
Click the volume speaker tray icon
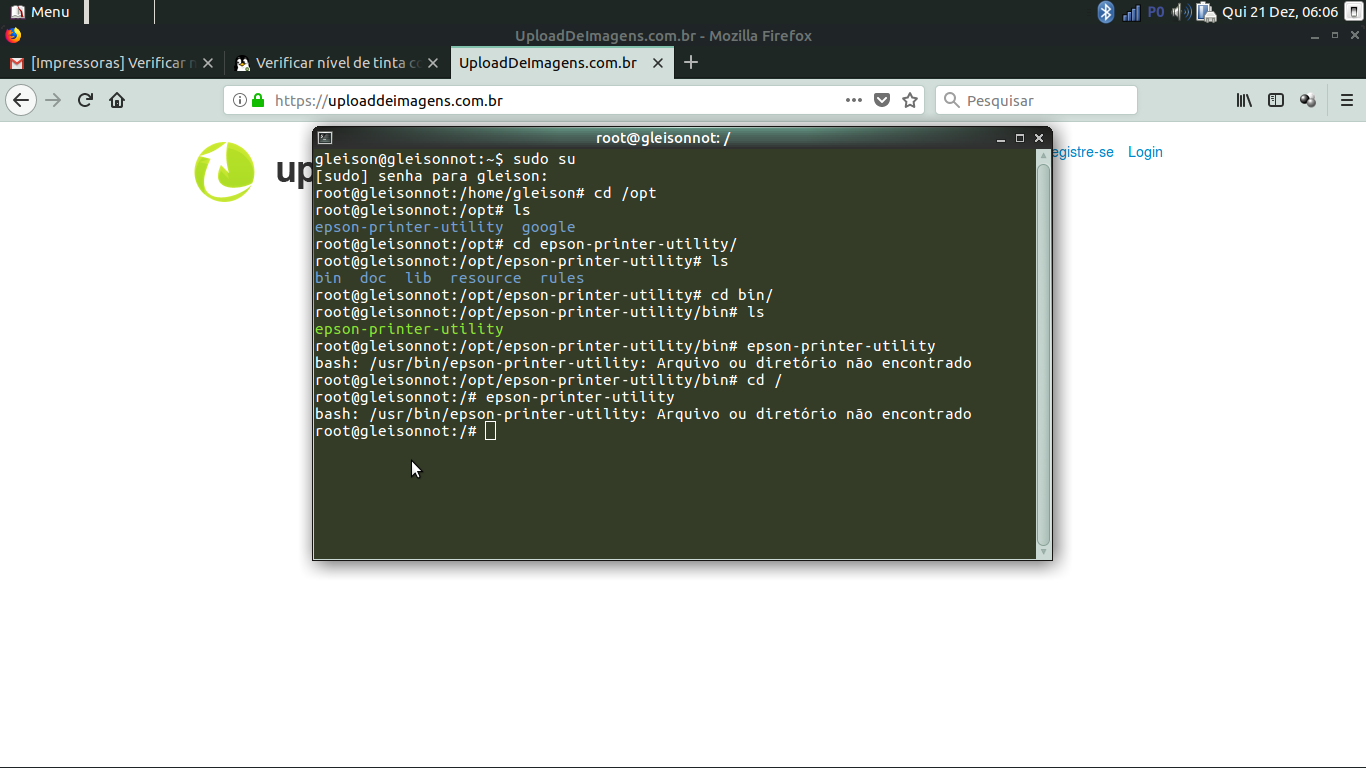point(1181,12)
